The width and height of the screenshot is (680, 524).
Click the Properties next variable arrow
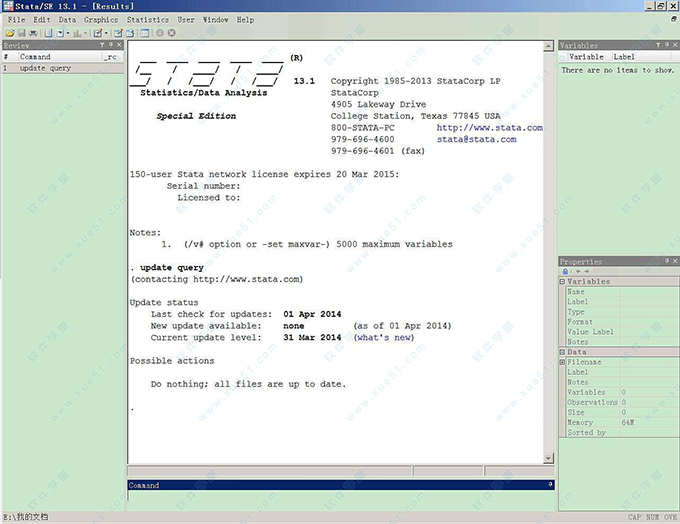586,272
